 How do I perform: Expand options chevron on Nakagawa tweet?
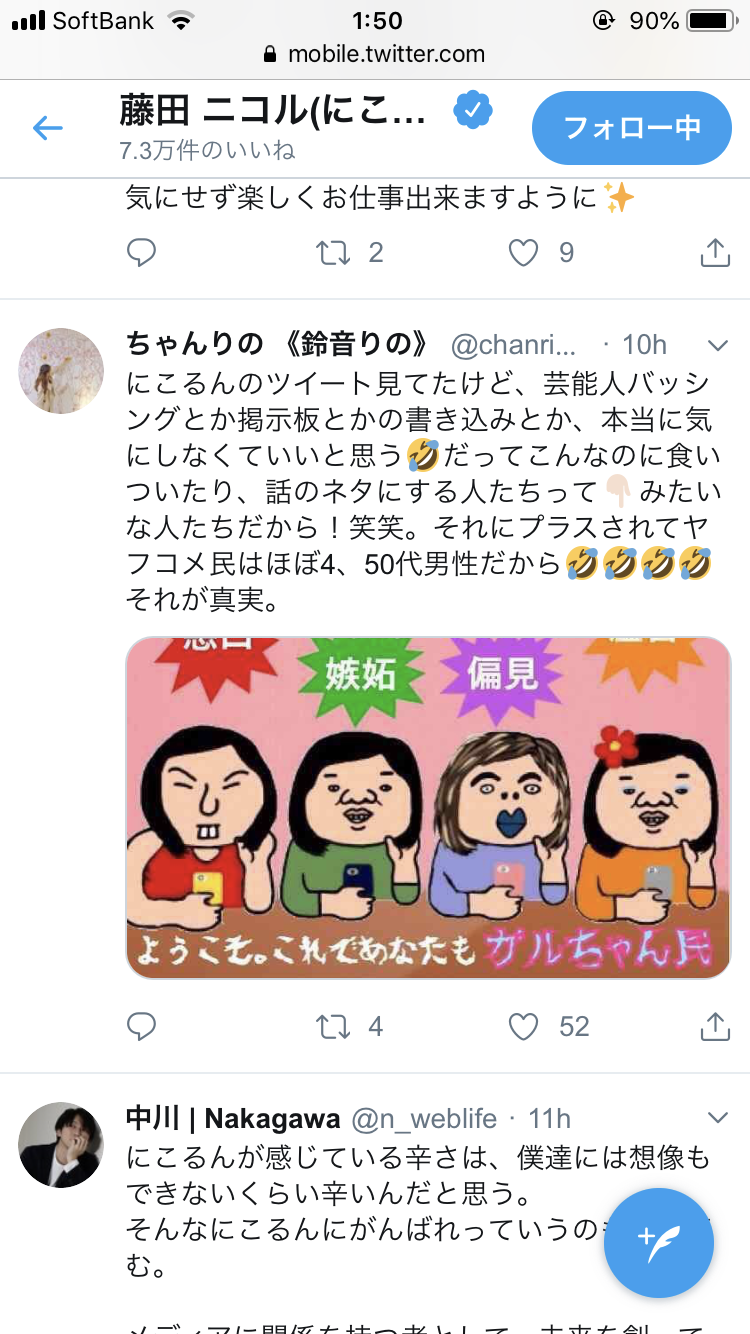[x=718, y=1118]
